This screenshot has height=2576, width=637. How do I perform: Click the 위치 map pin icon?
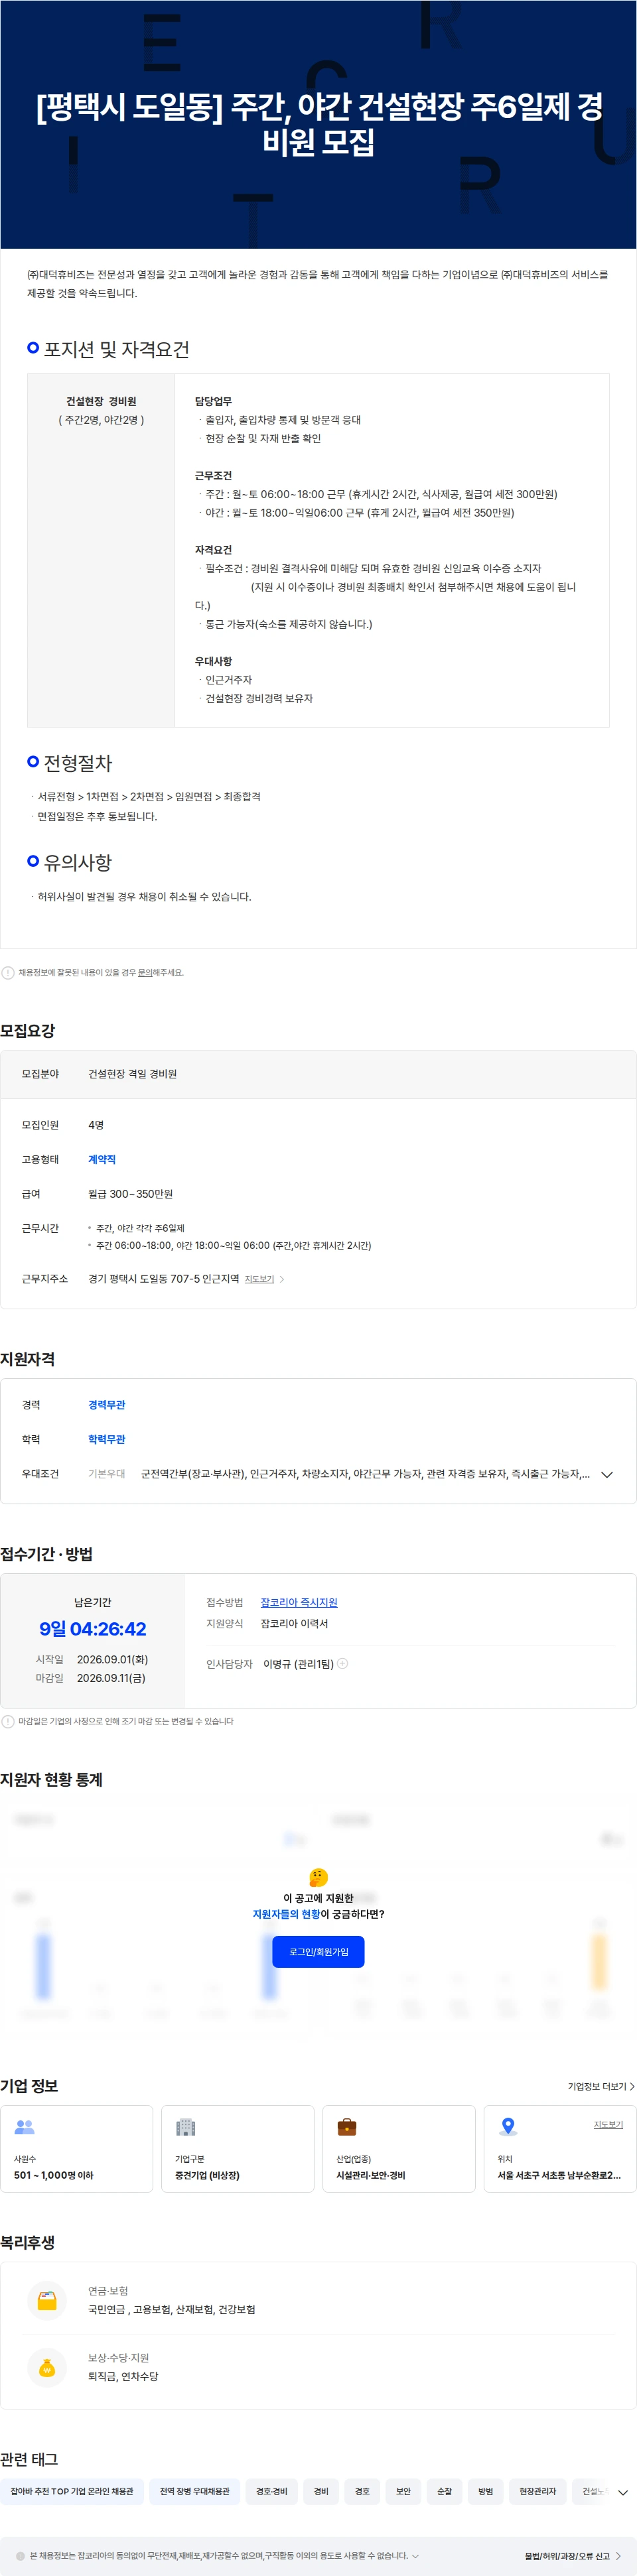(x=508, y=2126)
